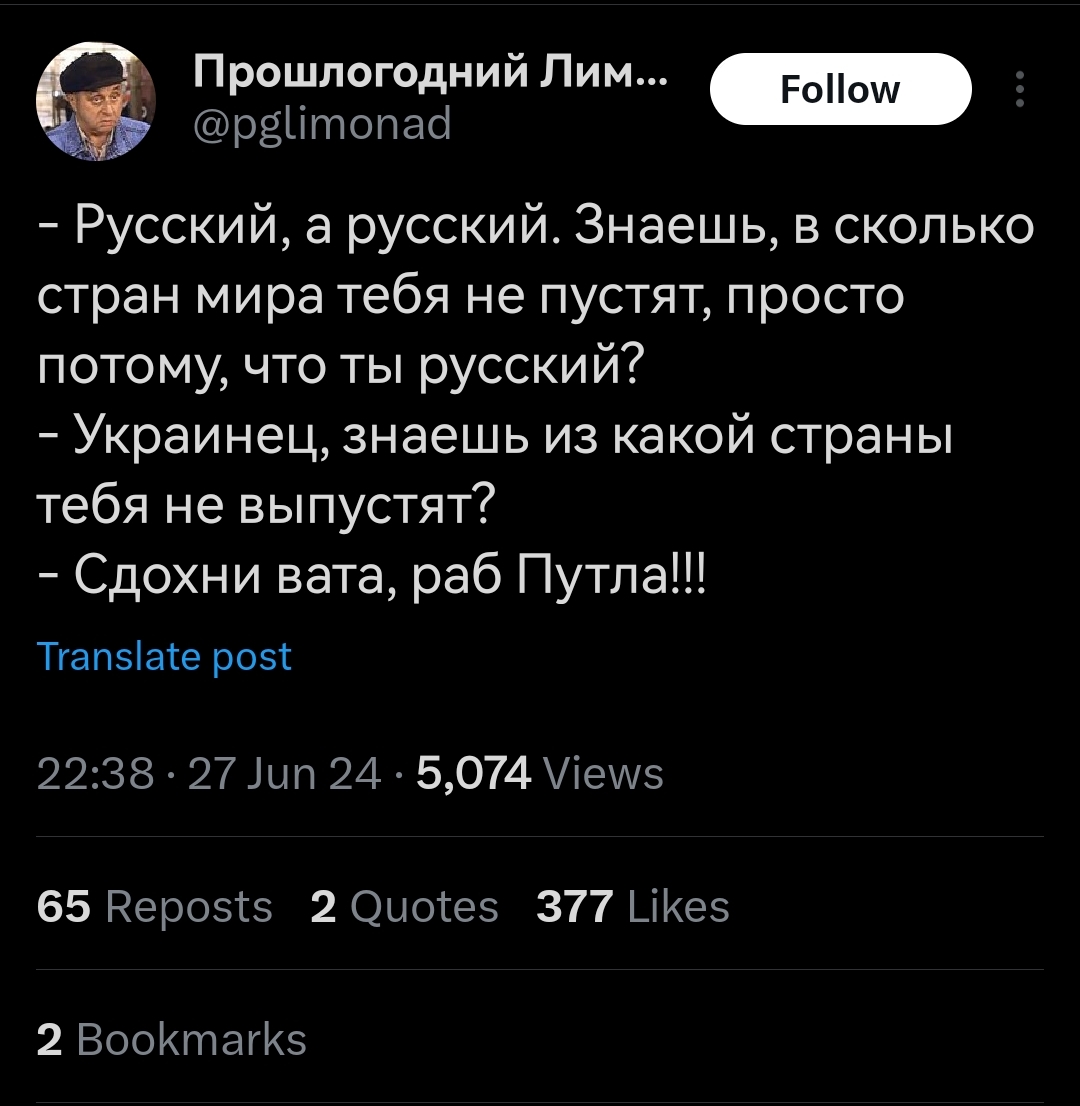Open the three-dot more options menu

pos(1019,89)
